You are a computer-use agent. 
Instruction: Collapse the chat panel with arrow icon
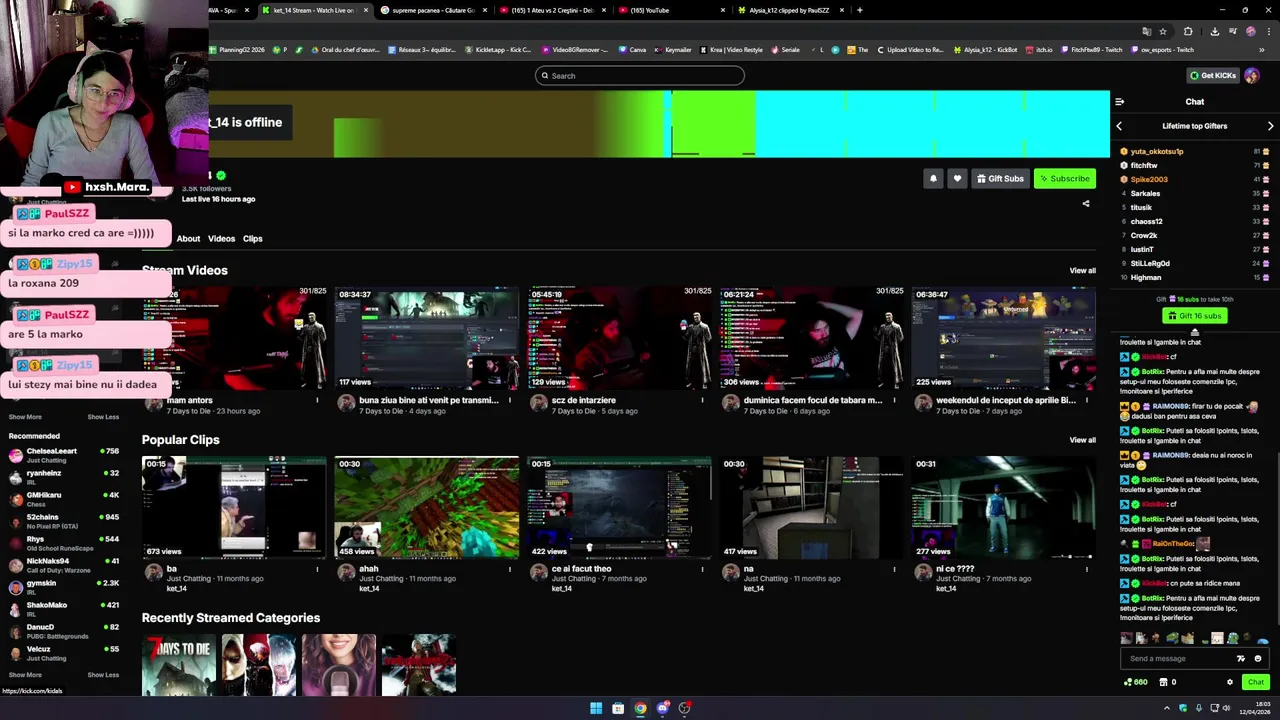1119,101
